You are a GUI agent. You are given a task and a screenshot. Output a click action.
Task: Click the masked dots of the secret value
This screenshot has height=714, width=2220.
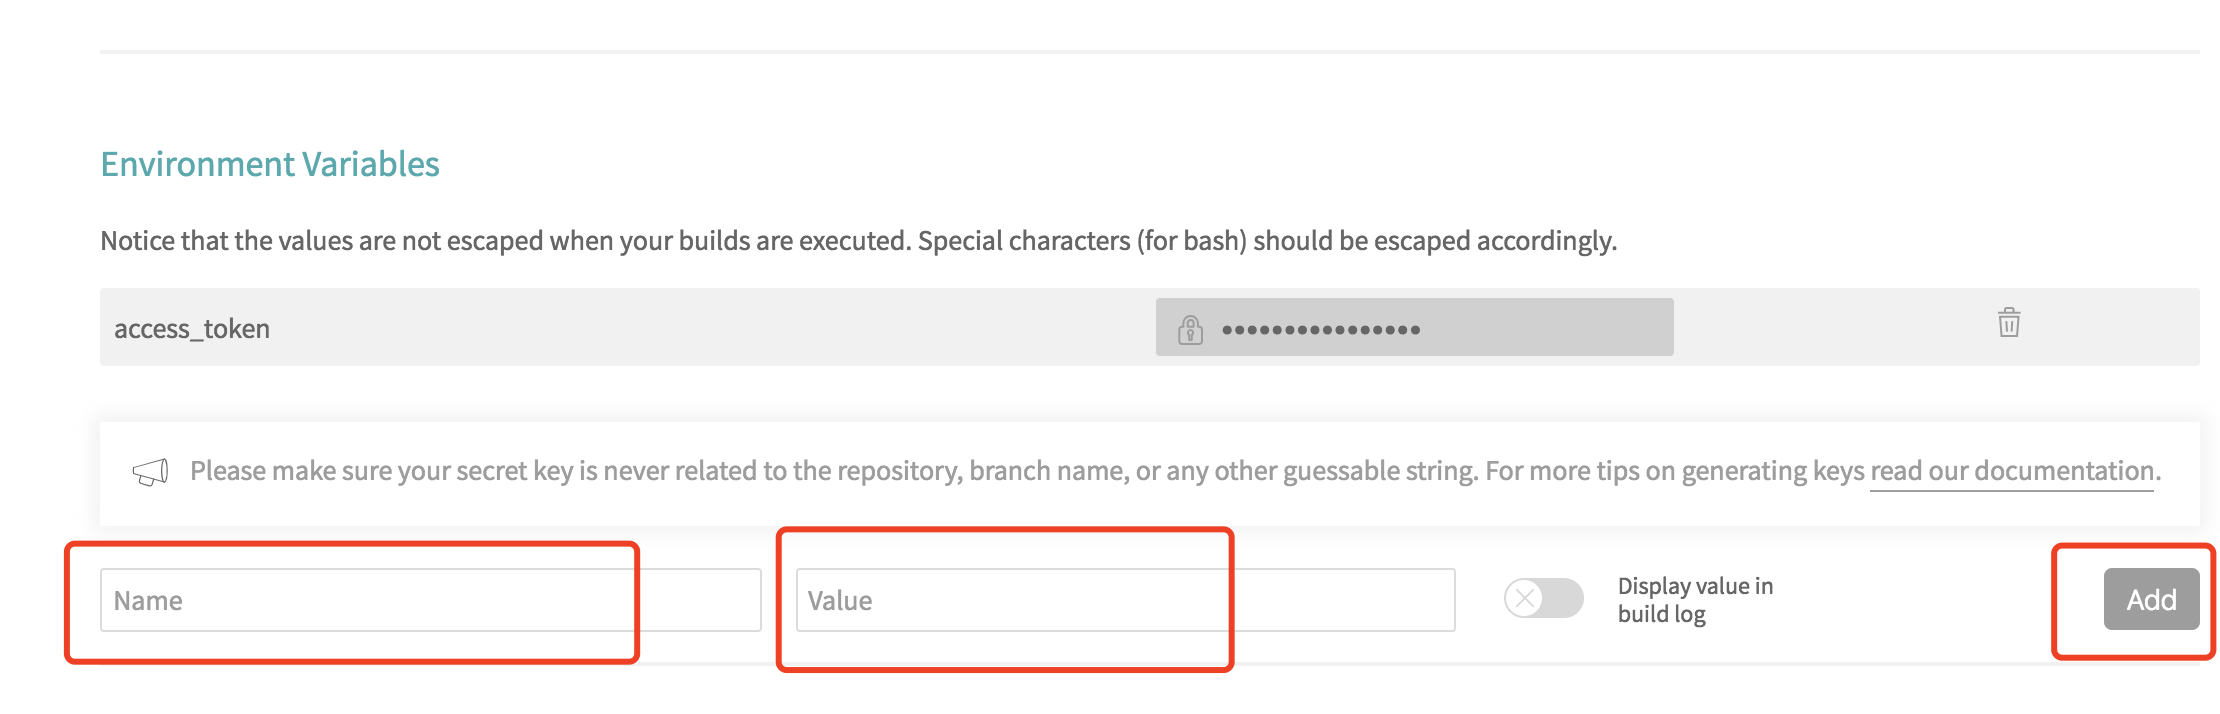(x=1320, y=330)
